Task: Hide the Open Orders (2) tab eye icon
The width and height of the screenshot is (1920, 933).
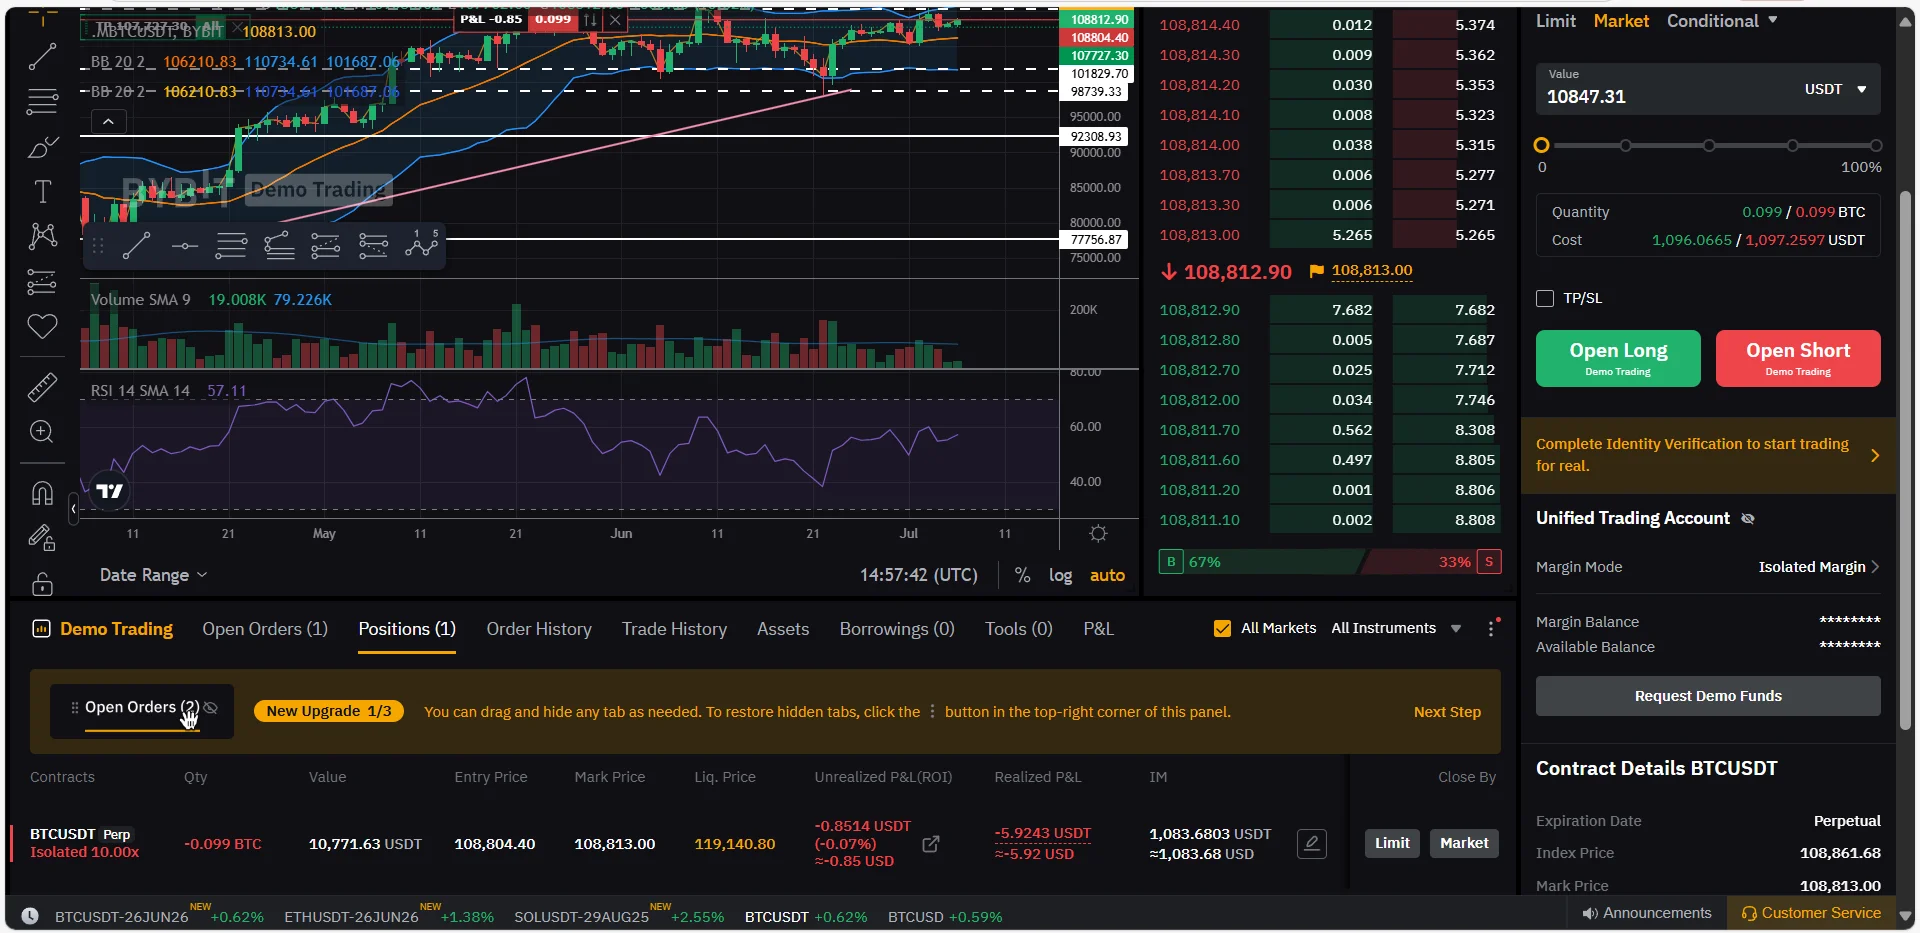Action: 211,708
